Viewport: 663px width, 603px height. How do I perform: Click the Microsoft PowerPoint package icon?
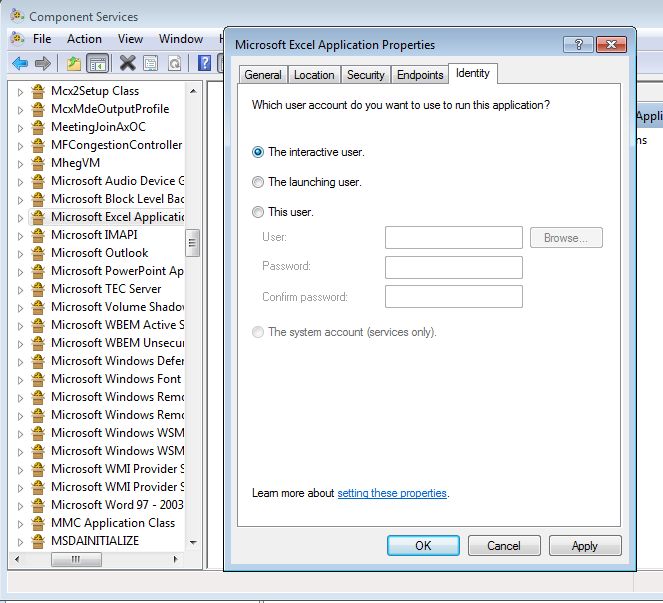38,271
